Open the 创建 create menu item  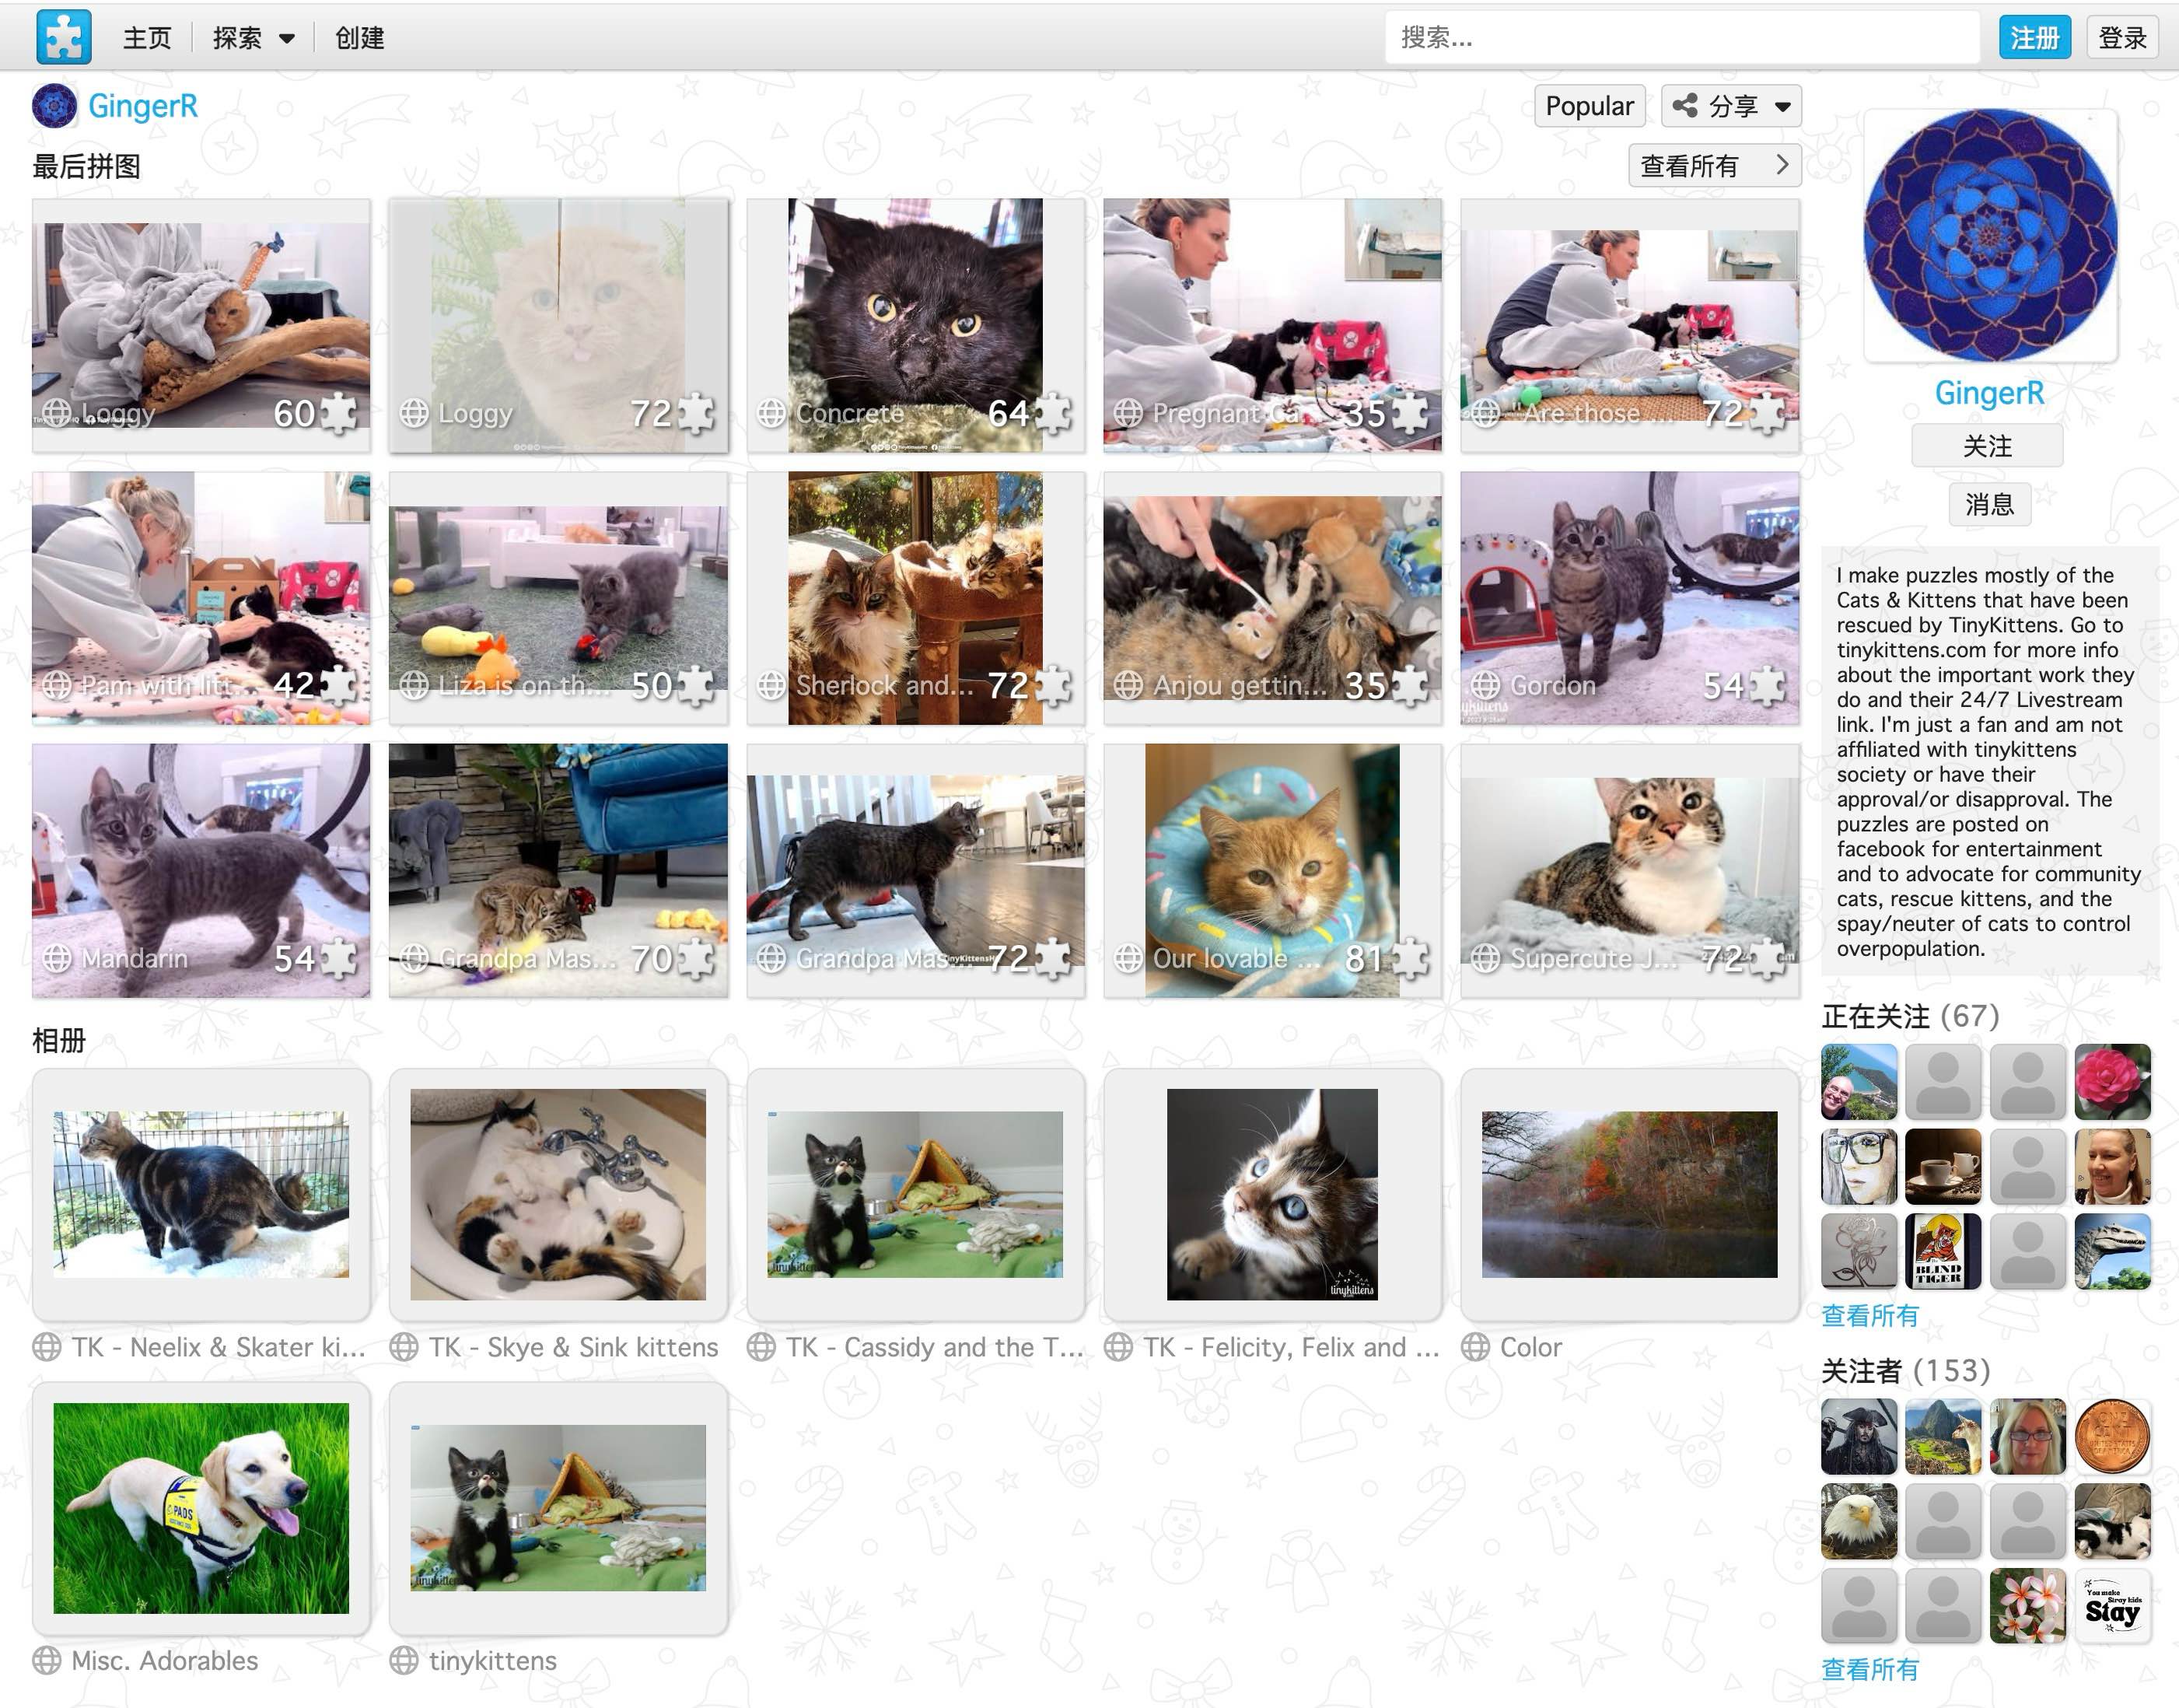tap(359, 38)
